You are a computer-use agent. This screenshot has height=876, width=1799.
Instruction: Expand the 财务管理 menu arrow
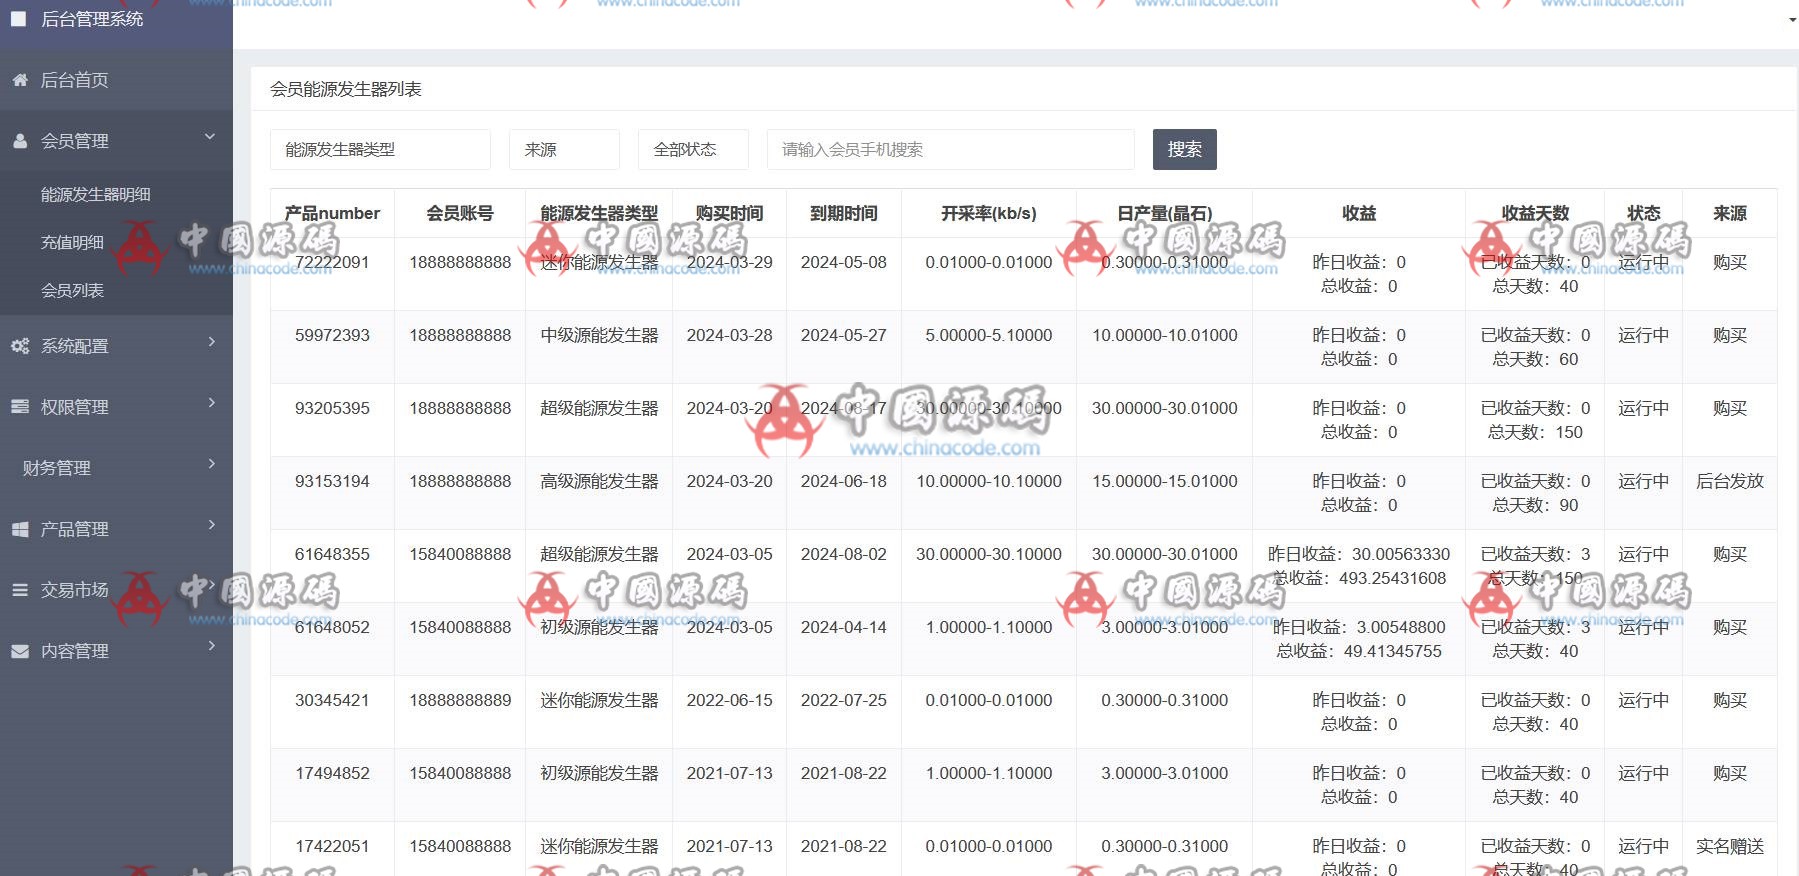point(211,464)
